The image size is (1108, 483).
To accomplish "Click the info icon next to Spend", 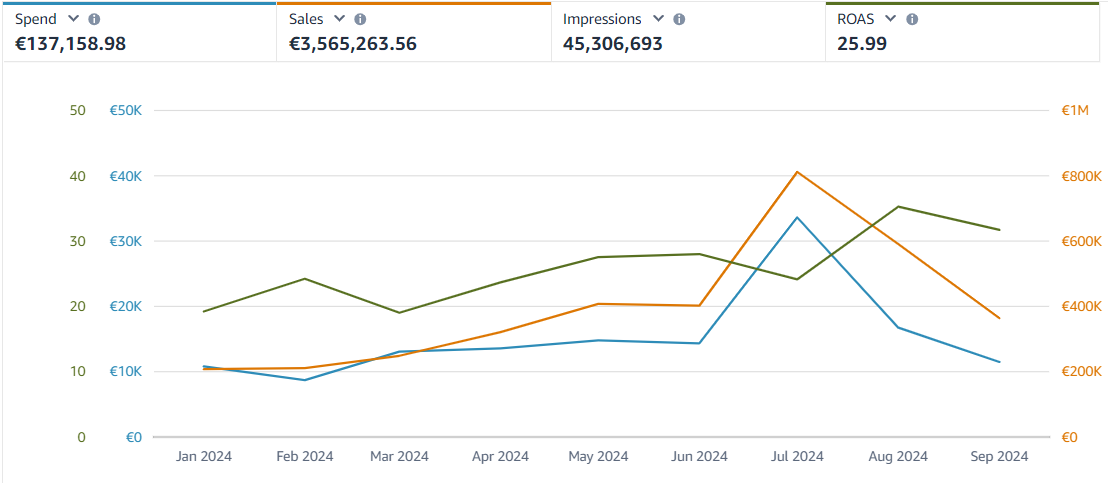I will (94, 19).
